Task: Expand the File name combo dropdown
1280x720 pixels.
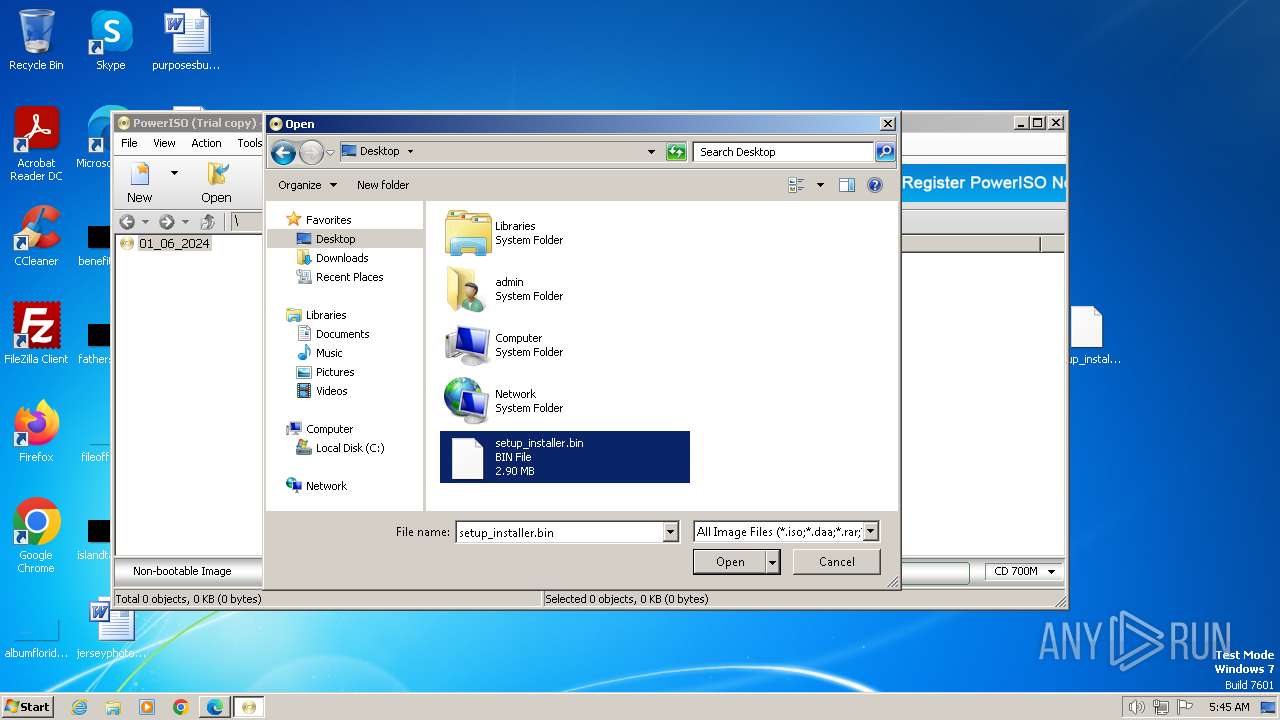Action: (671, 532)
